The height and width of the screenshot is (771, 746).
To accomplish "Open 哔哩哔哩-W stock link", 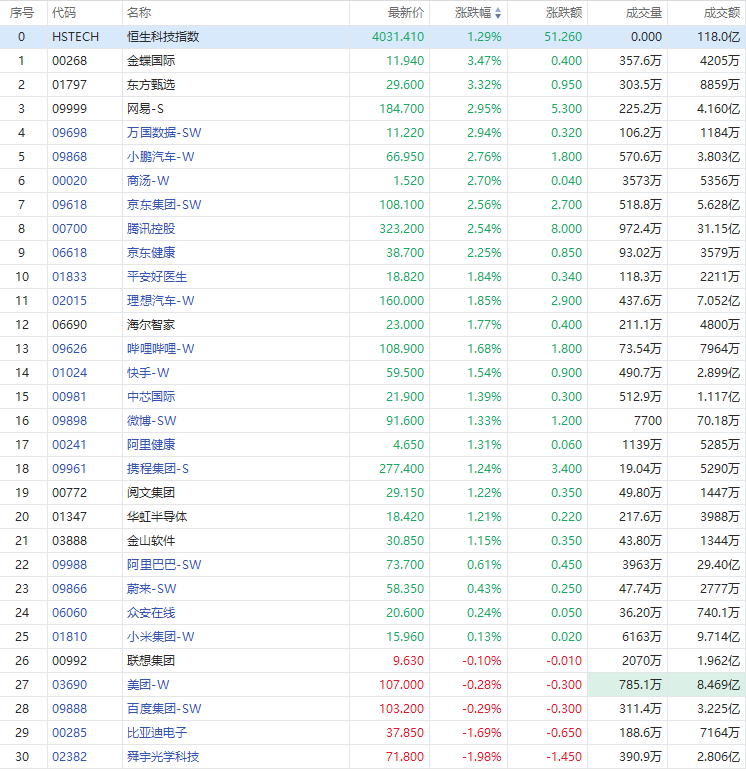I will click(x=160, y=349).
